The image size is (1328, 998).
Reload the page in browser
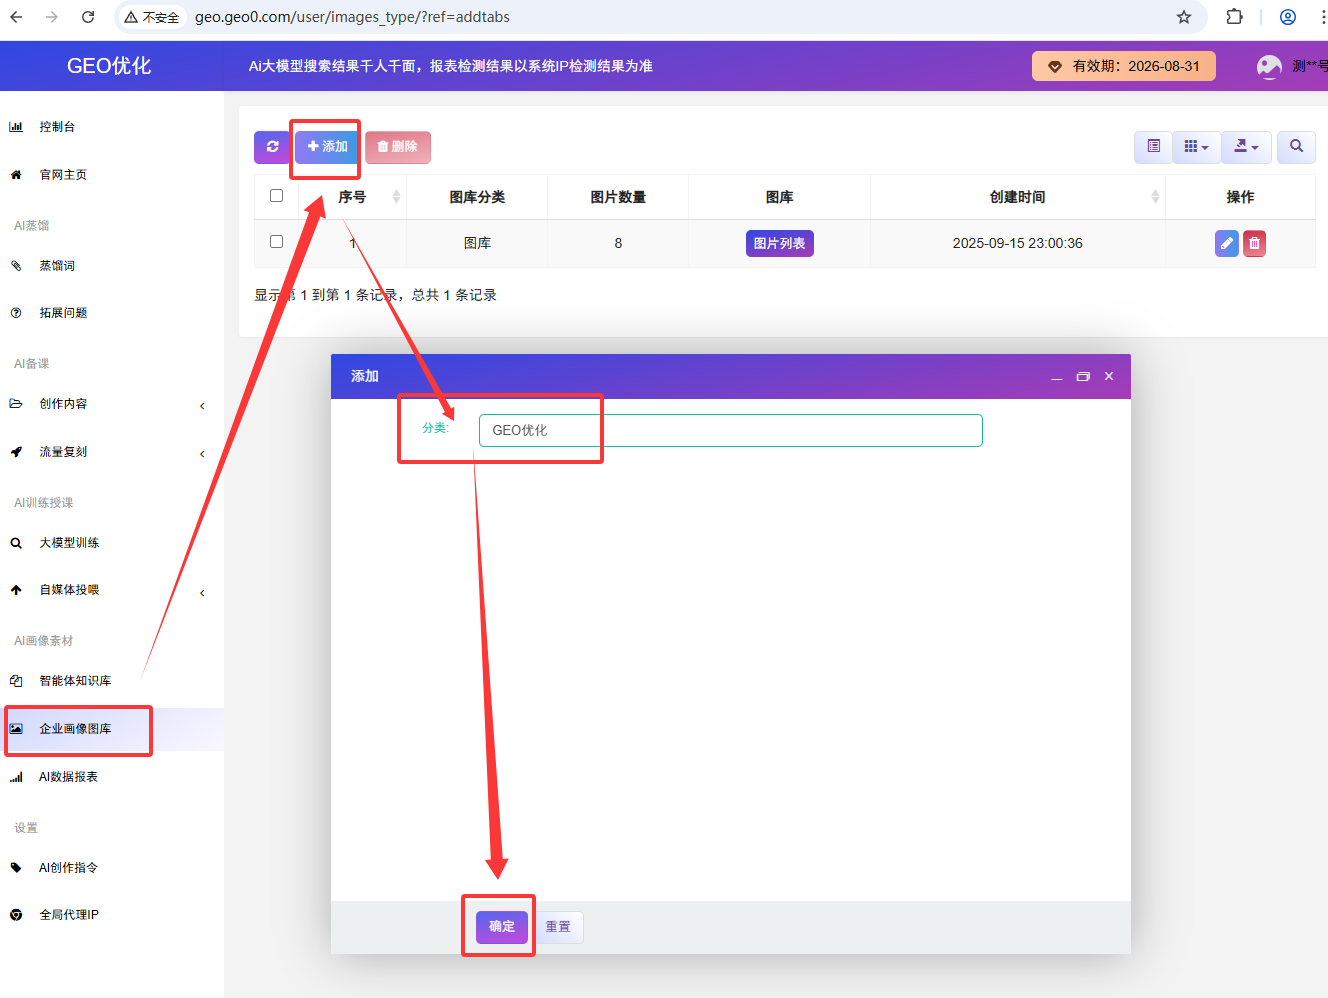click(88, 17)
